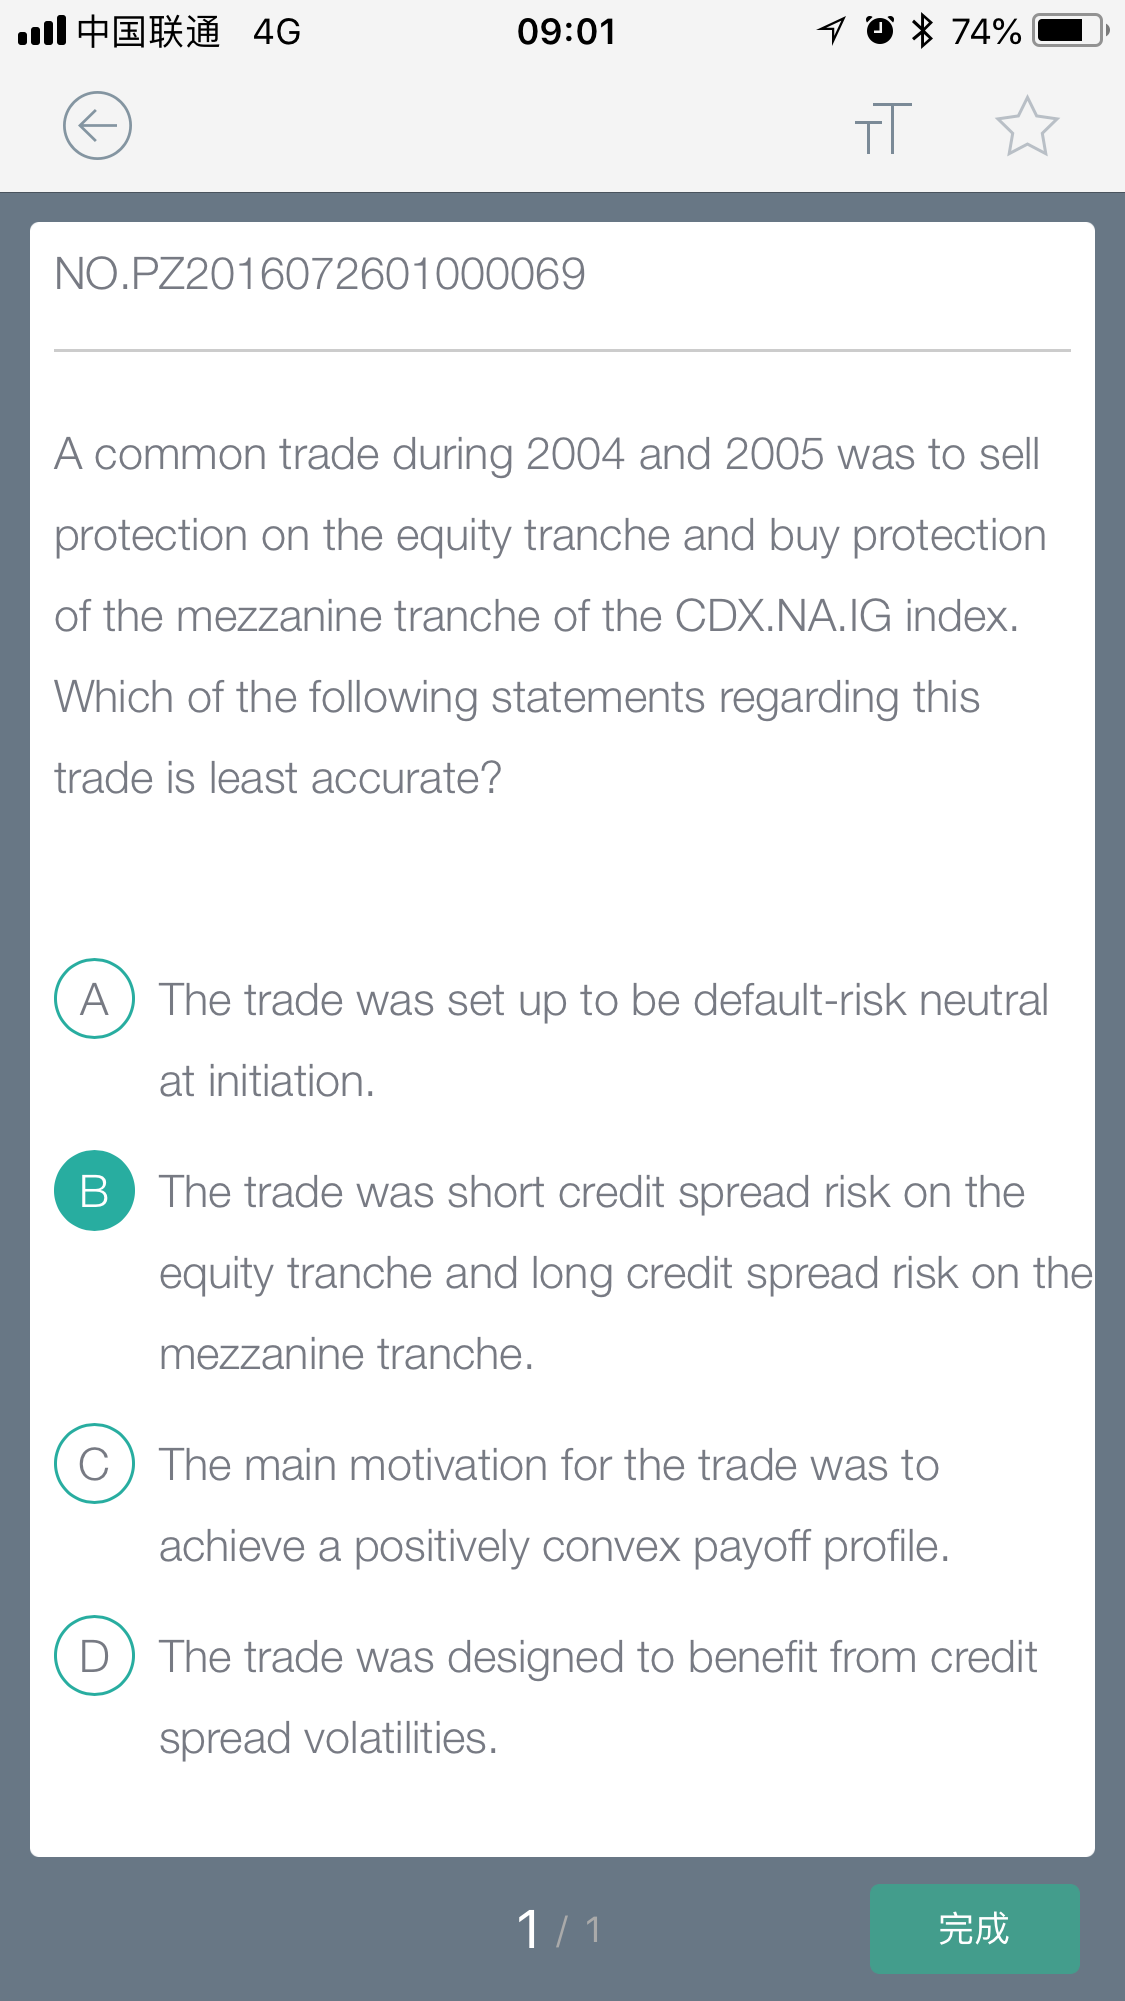Viewport: 1125px width, 2001px height.
Task: Choose answer option C
Action: point(94,1463)
